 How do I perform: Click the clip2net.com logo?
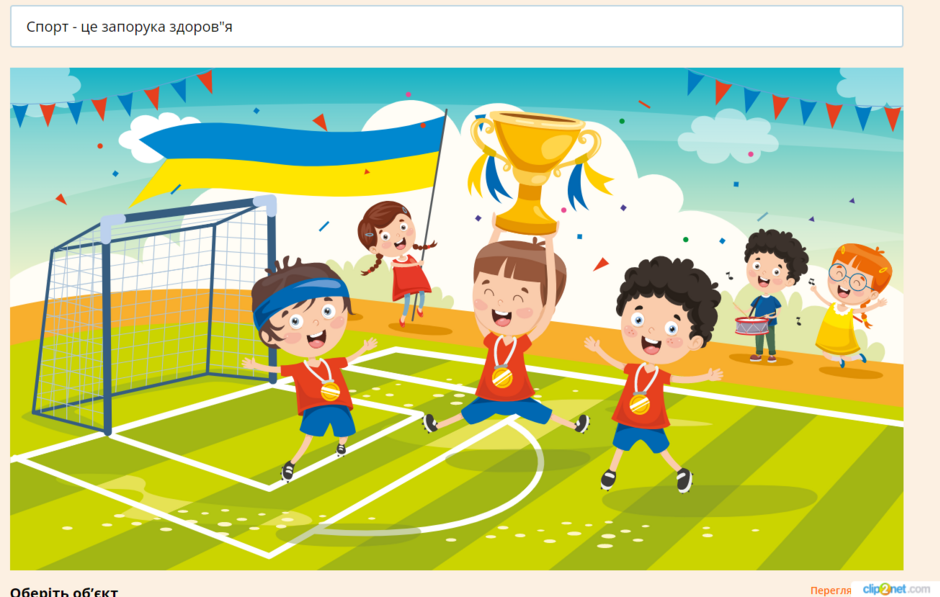[x=896, y=589]
